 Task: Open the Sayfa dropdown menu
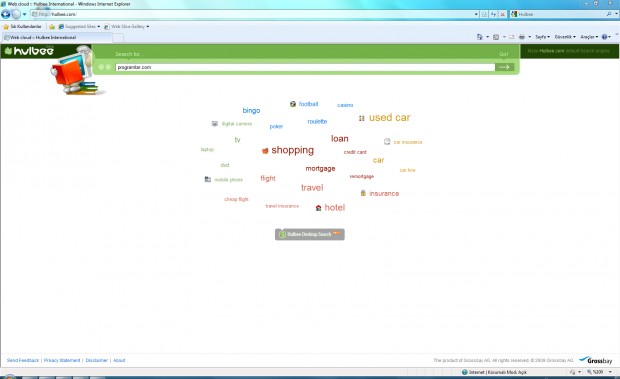[542, 37]
